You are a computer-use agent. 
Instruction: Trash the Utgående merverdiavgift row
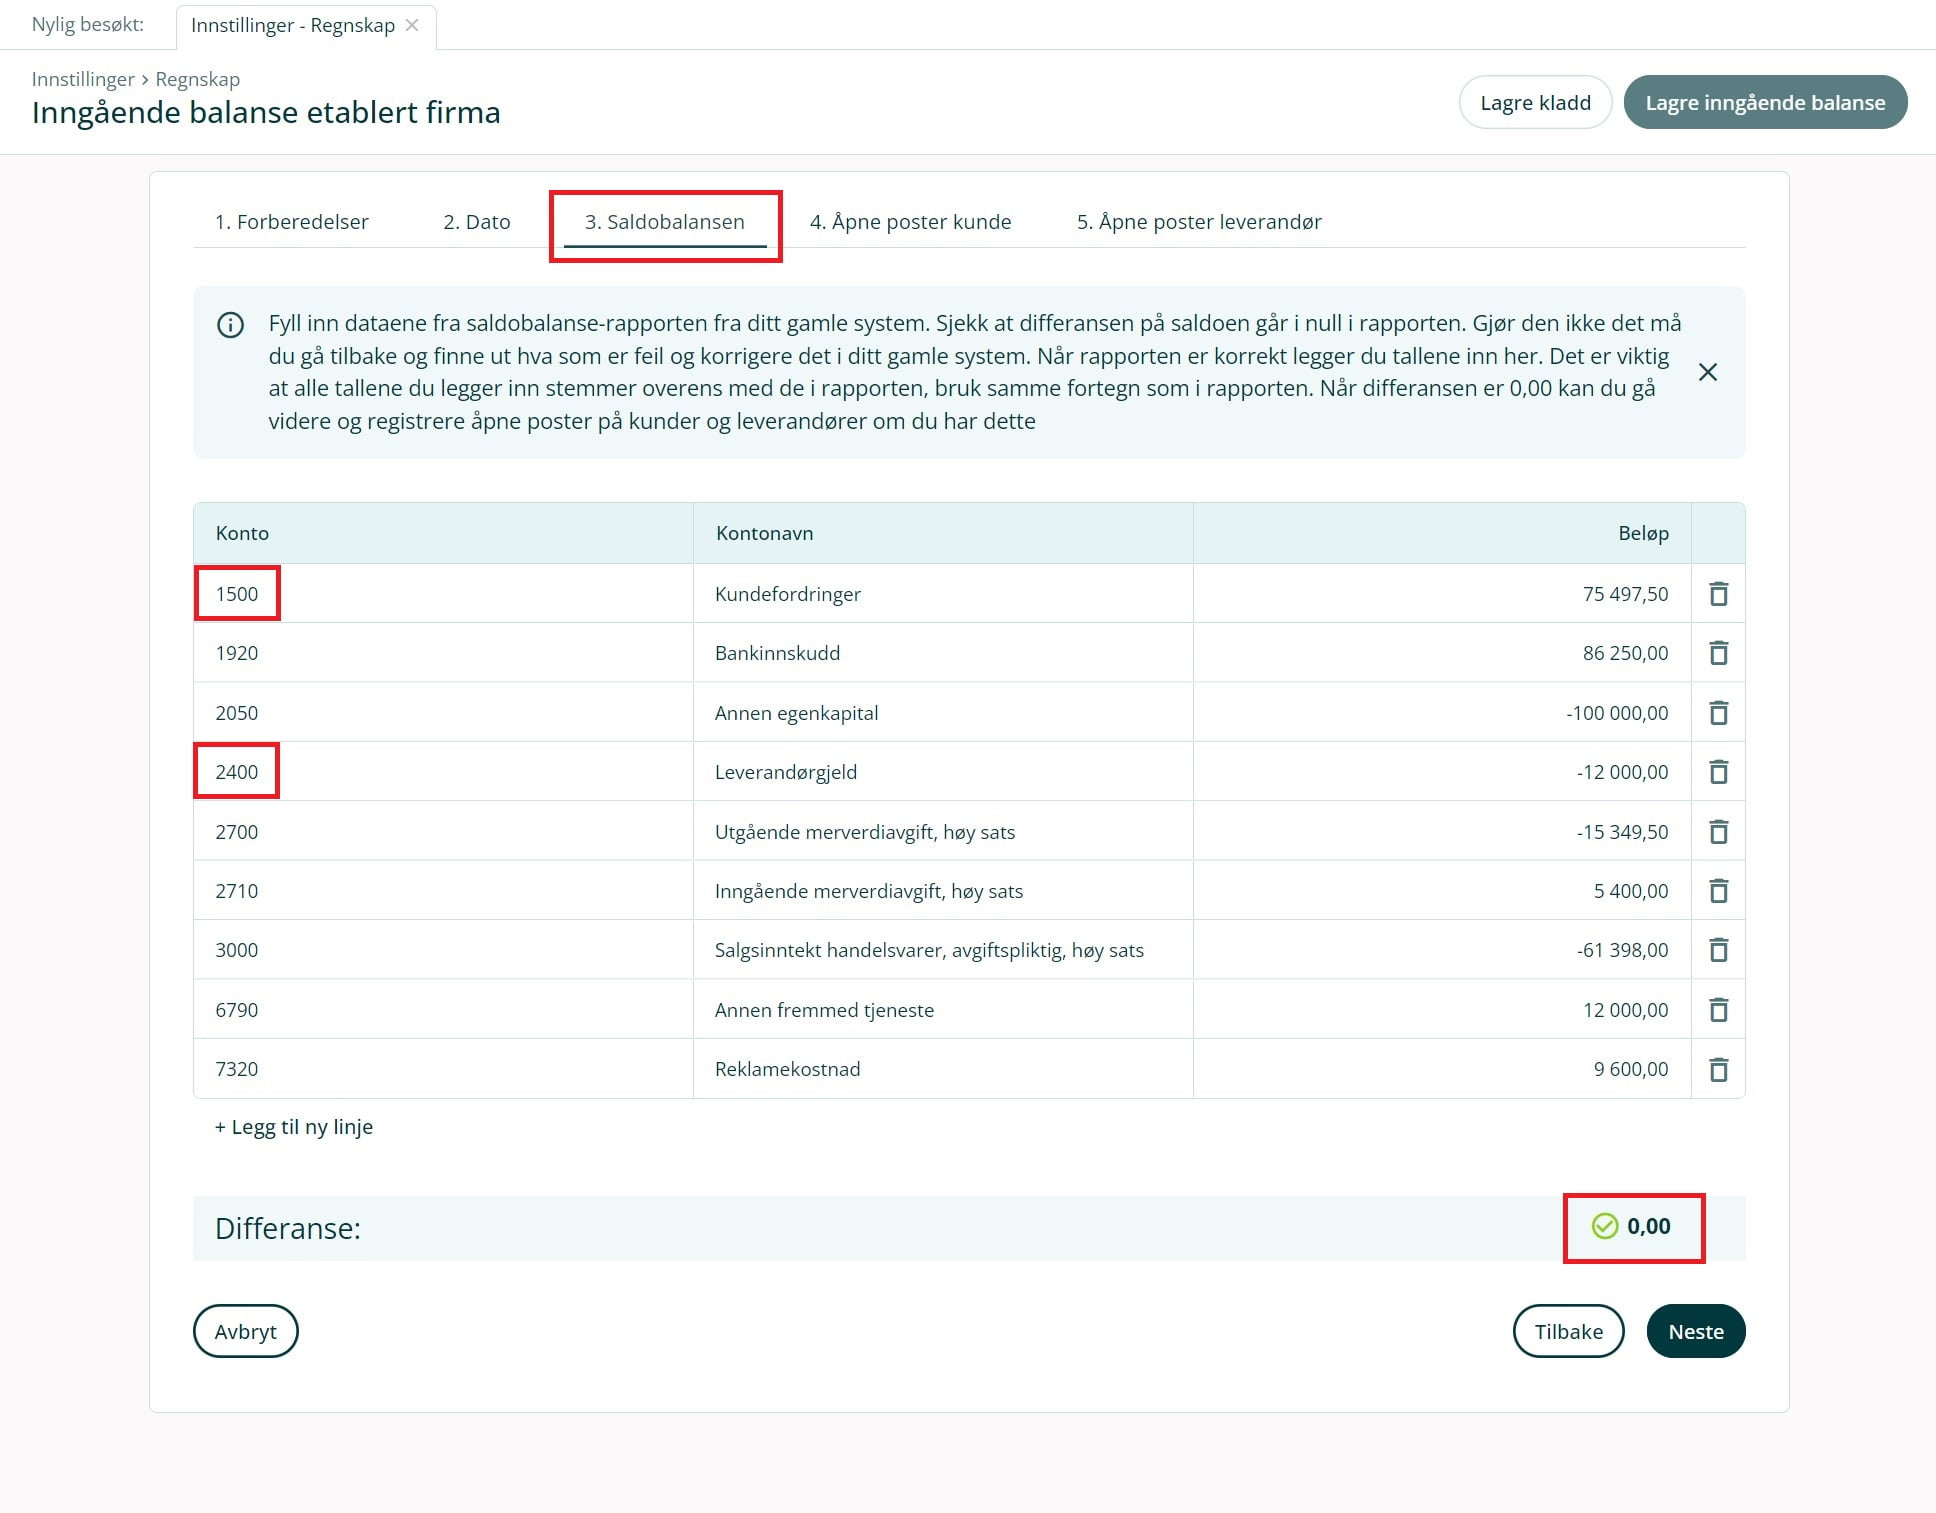pos(1718,832)
